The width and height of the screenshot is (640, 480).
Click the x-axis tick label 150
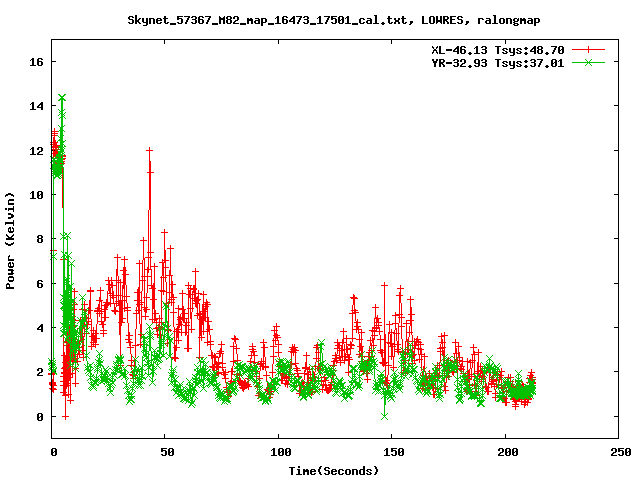pyautogui.click(x=394, y=452)
